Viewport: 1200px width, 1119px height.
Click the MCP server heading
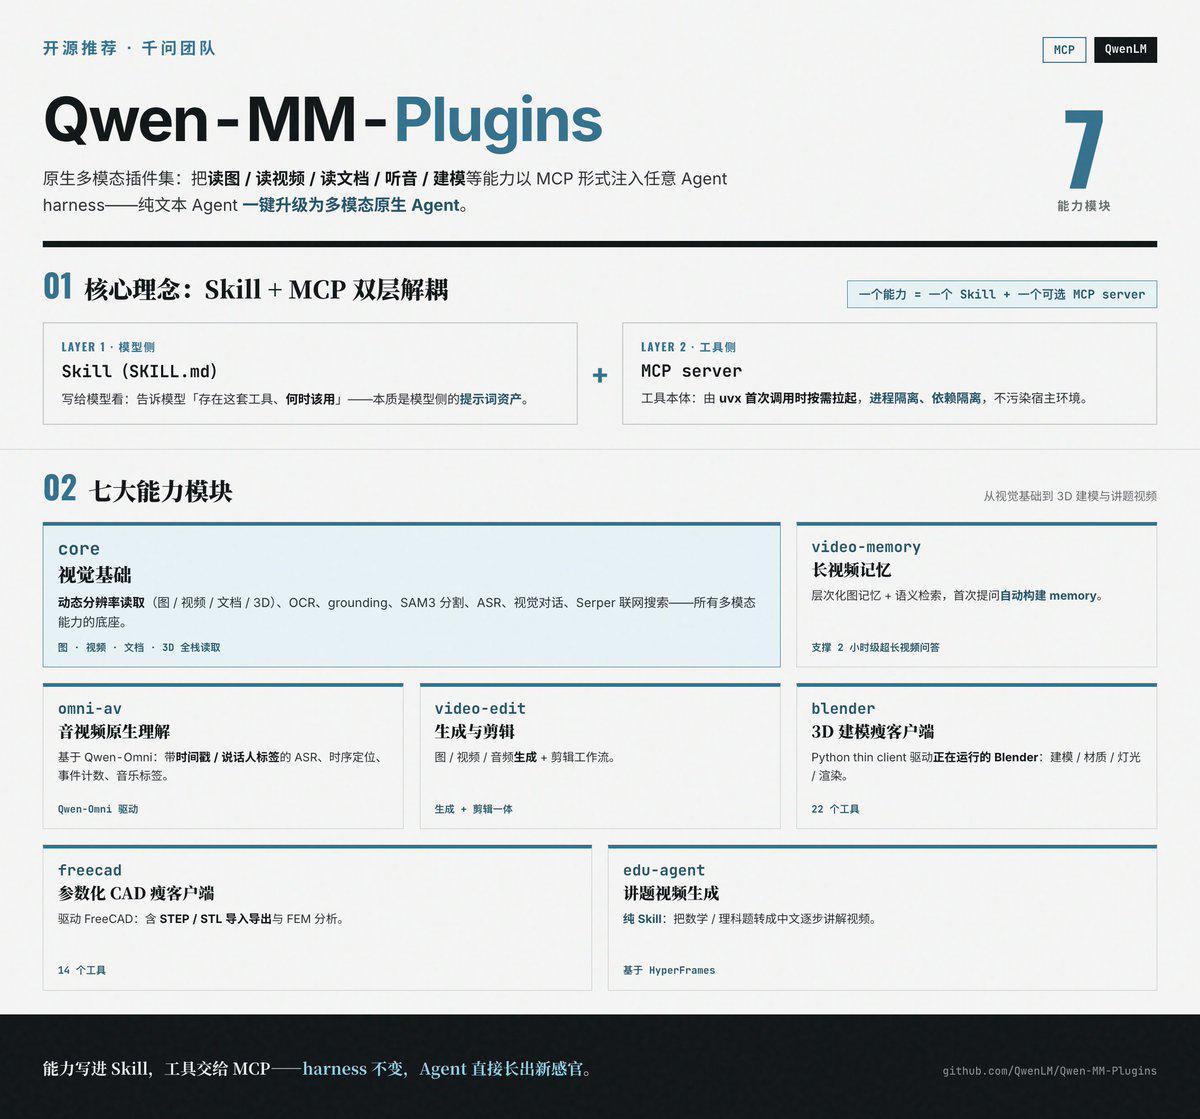pyautogui.click(x=691, y=371)
